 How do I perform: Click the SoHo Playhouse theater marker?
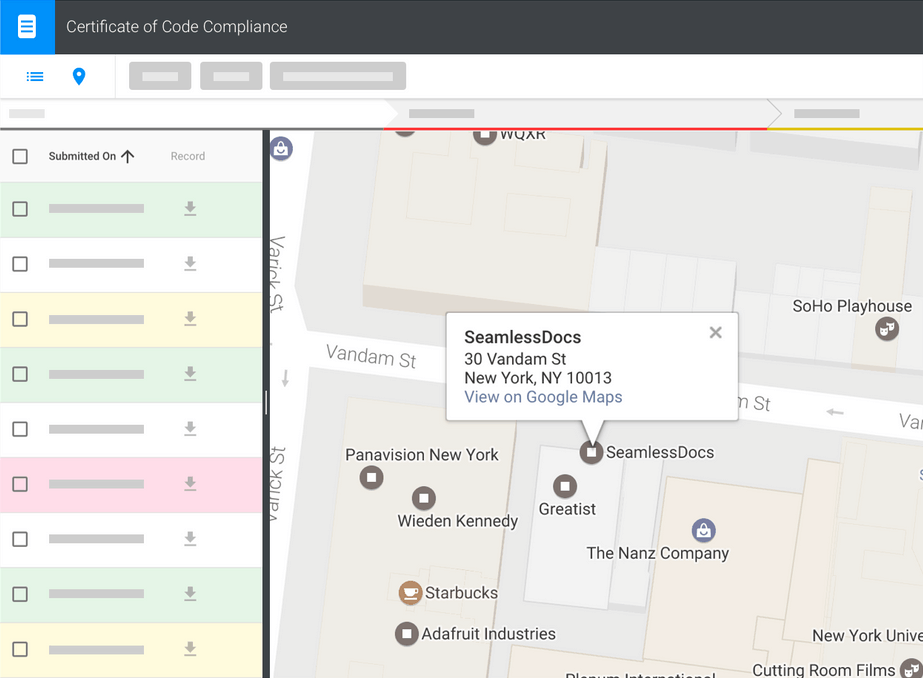(887, 328)
